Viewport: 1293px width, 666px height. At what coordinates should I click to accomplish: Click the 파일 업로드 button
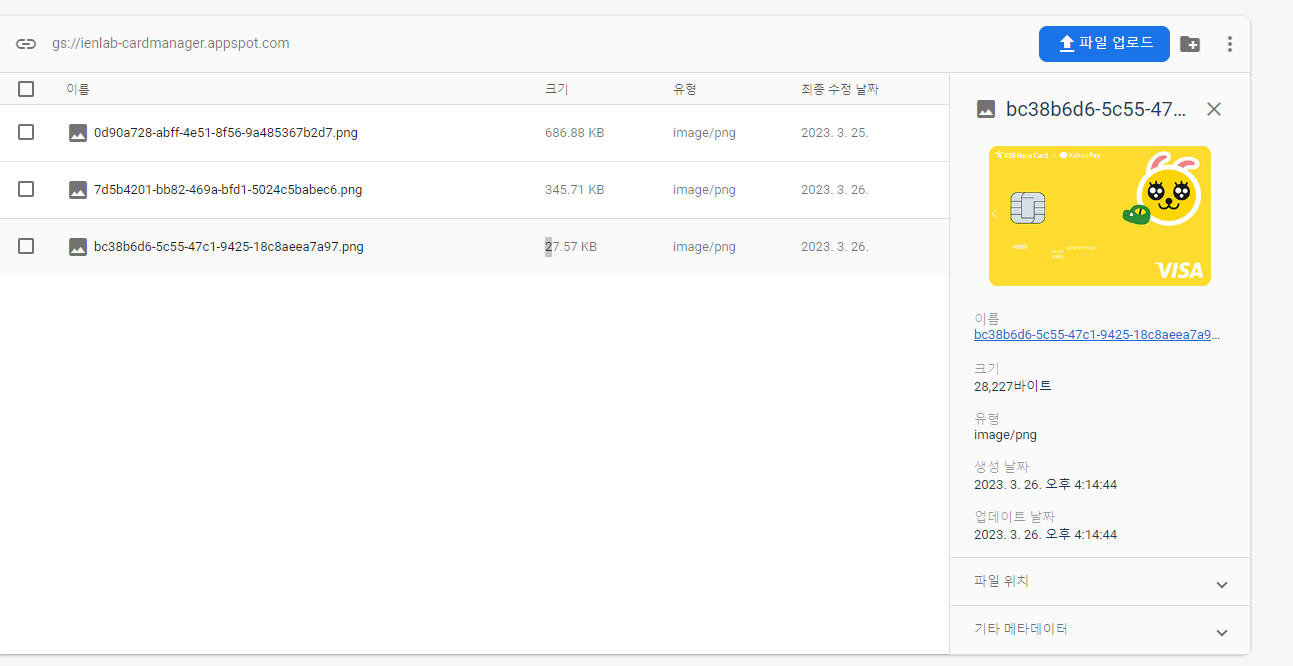[1104, 44]
